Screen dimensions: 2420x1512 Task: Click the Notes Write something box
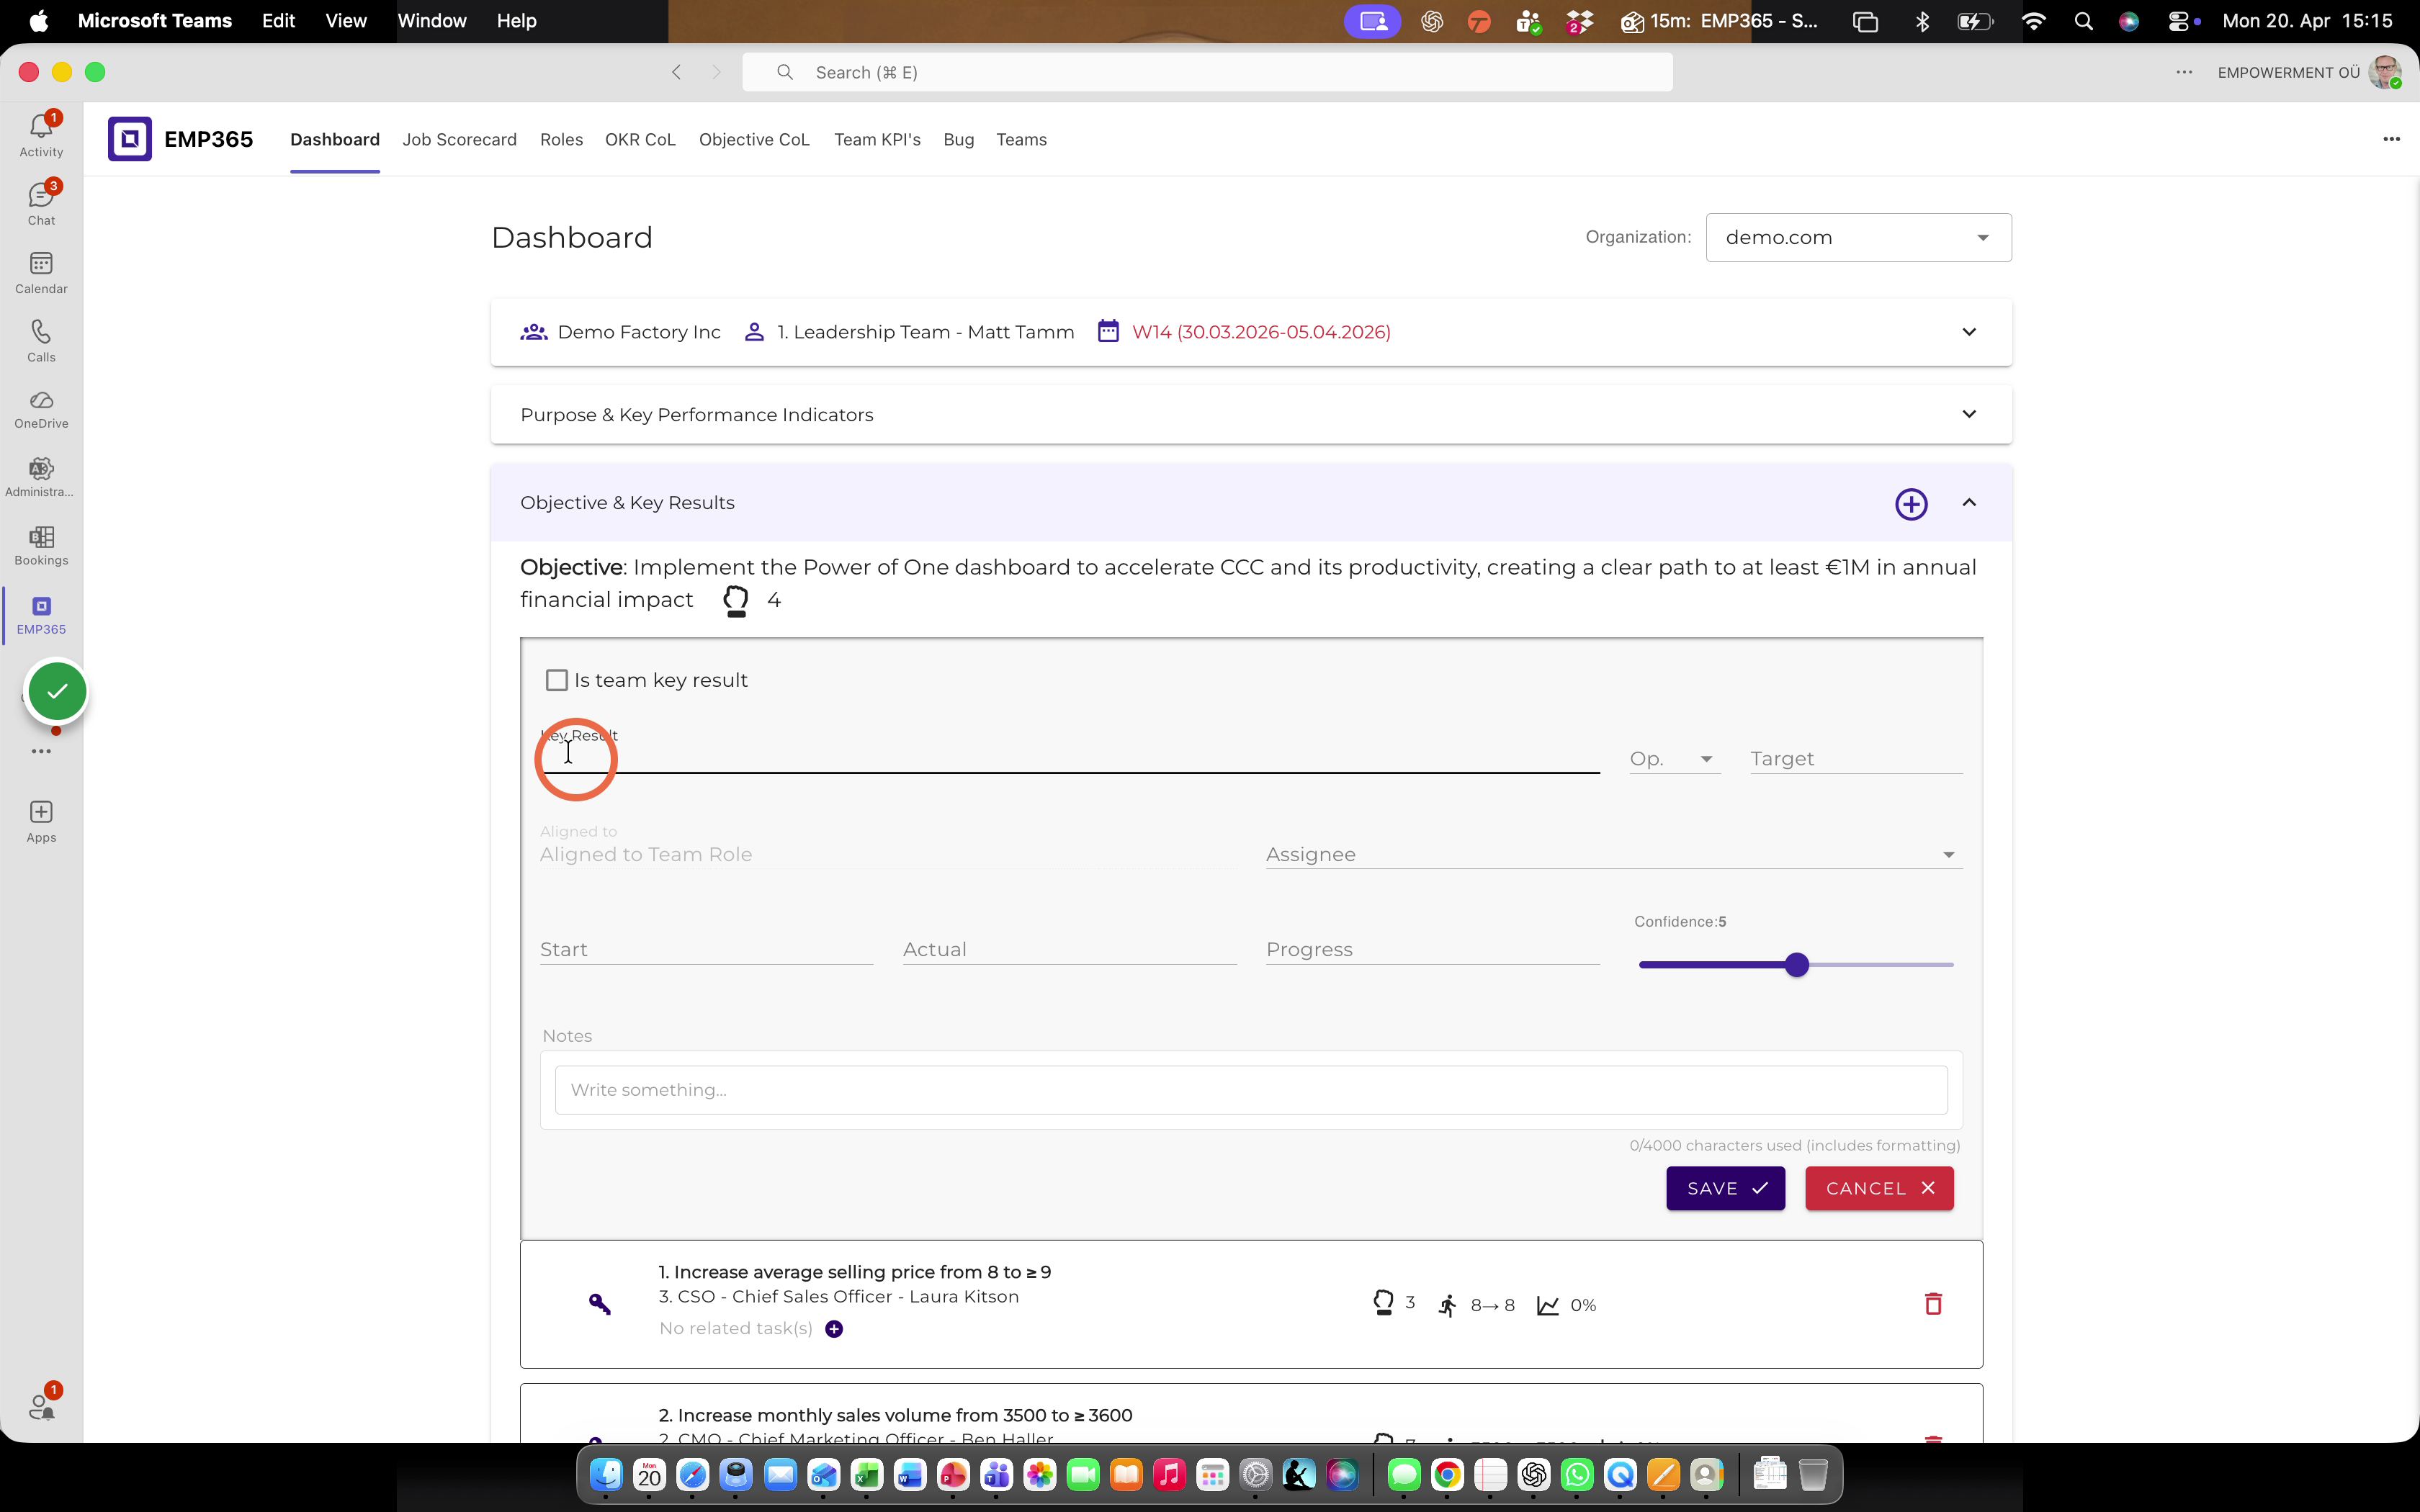tap(1251, 1090)
